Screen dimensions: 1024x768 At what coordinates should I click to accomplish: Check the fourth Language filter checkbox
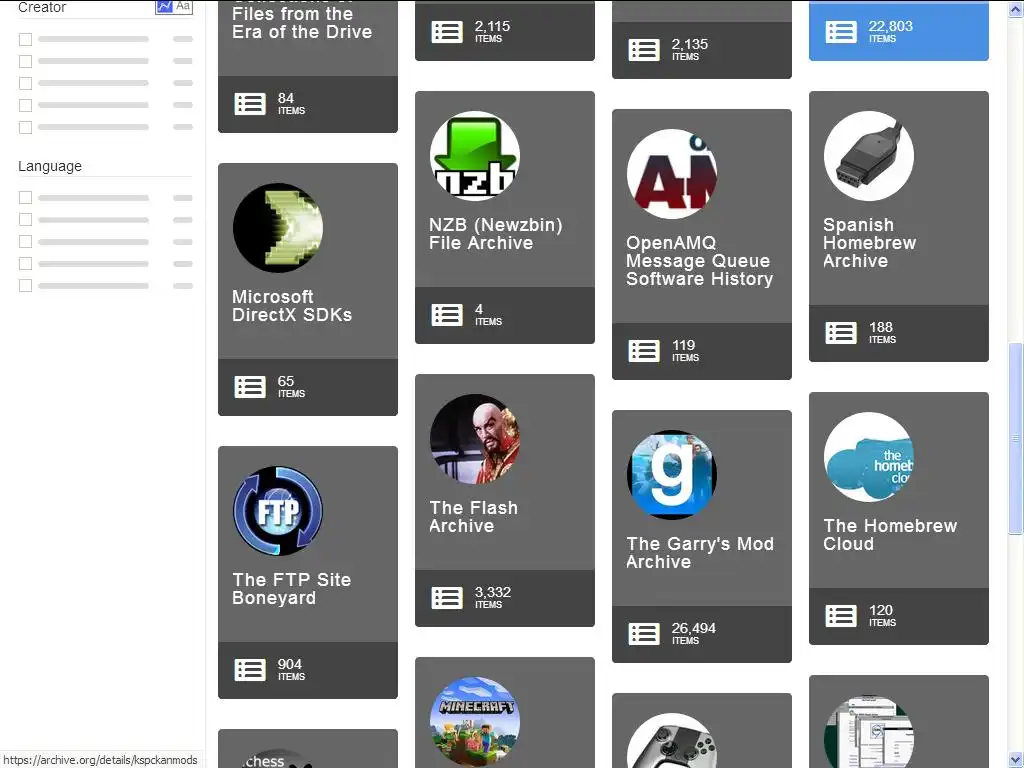pyautogui.click(x=25, y=263)
